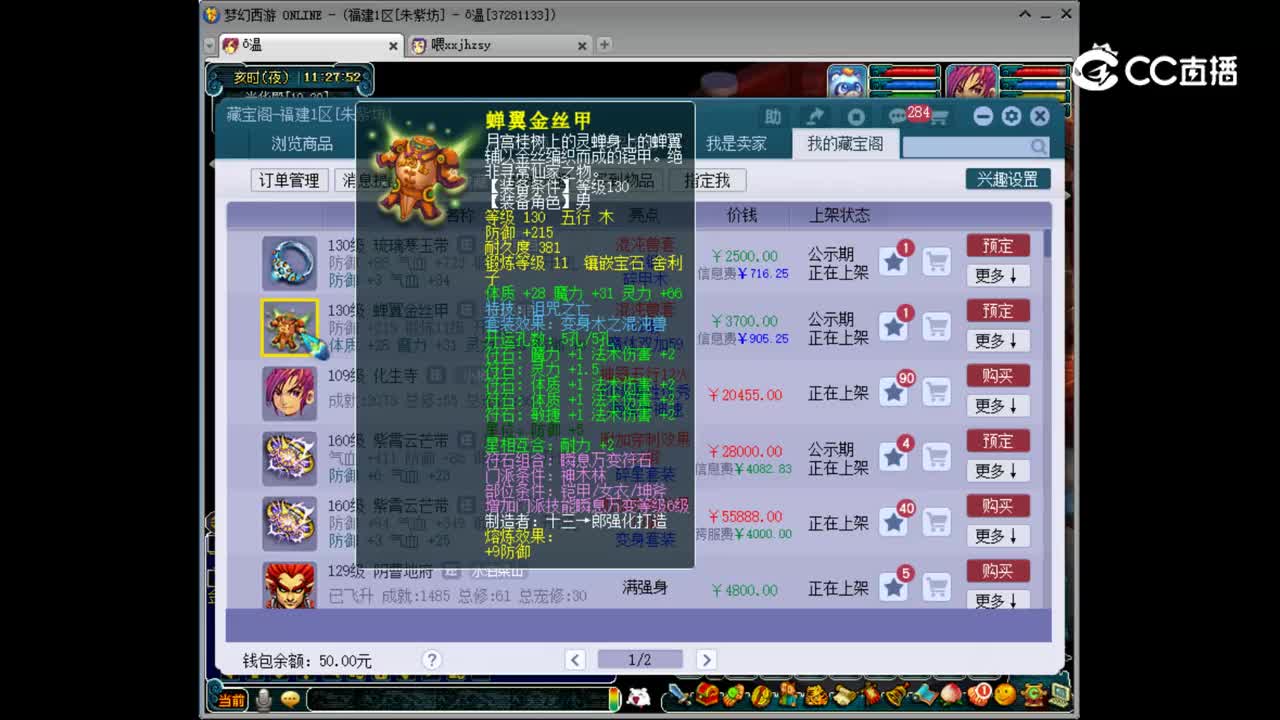1280x720 pixels.
Task: Click the sword attack icon in bottom toolbar
Action: (x=682, y=695)
